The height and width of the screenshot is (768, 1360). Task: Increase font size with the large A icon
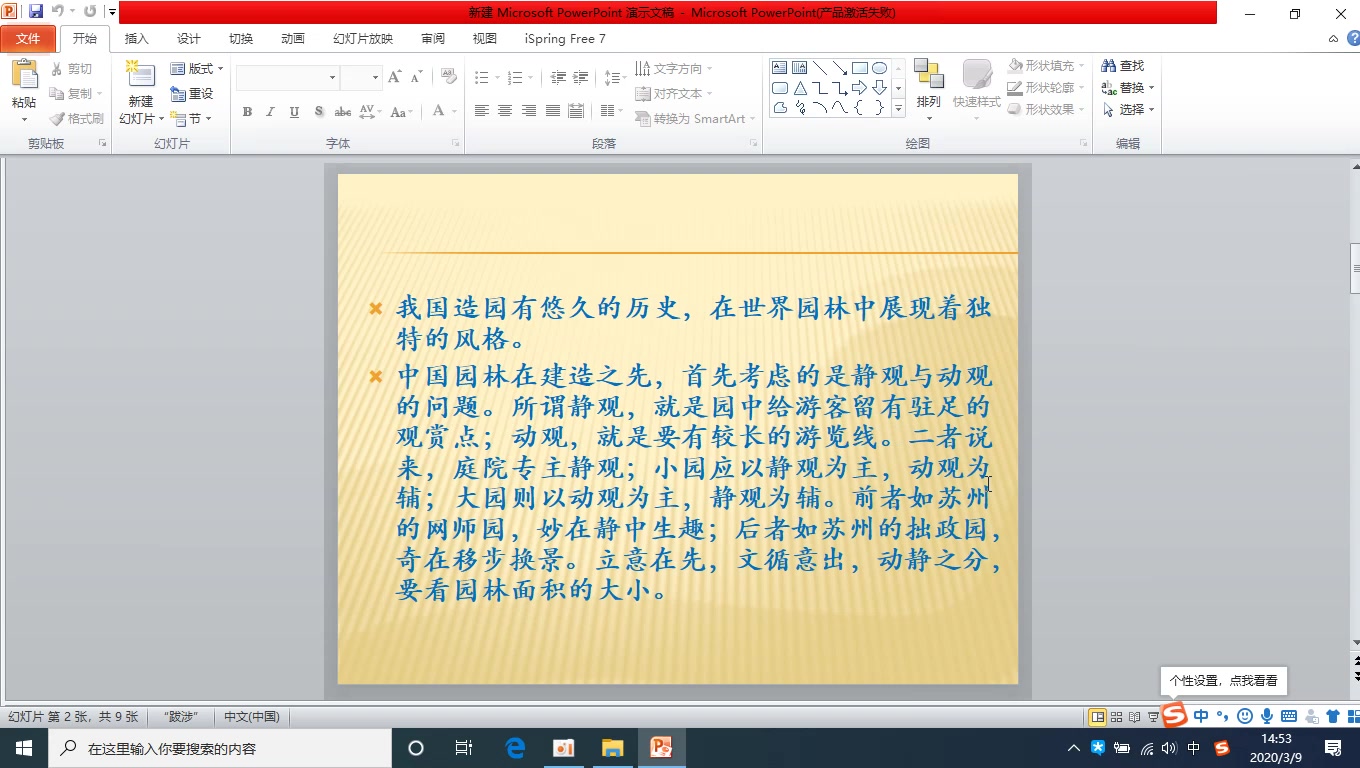pyautogui.click(x=394, y=77)
